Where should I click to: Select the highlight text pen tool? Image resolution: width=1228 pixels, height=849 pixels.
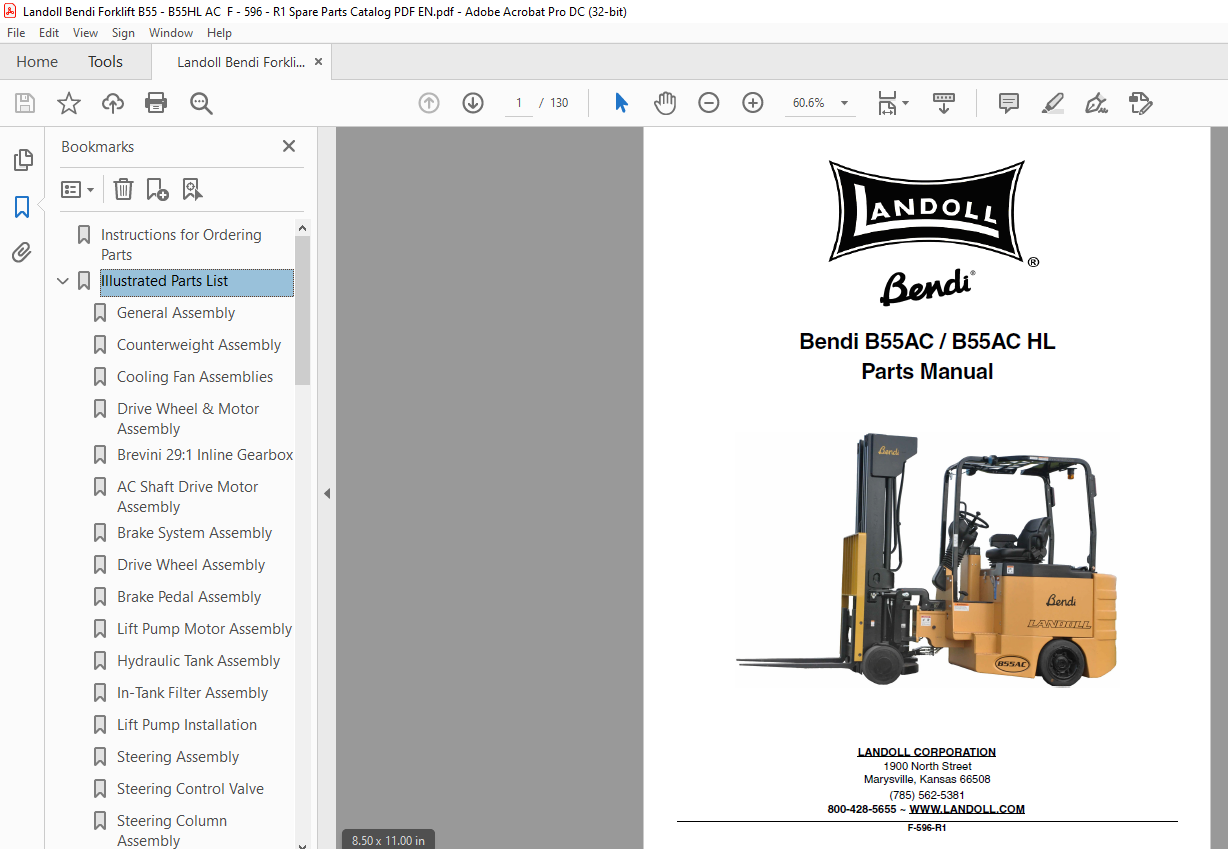pyautogui.click(x=1053, y=103)
